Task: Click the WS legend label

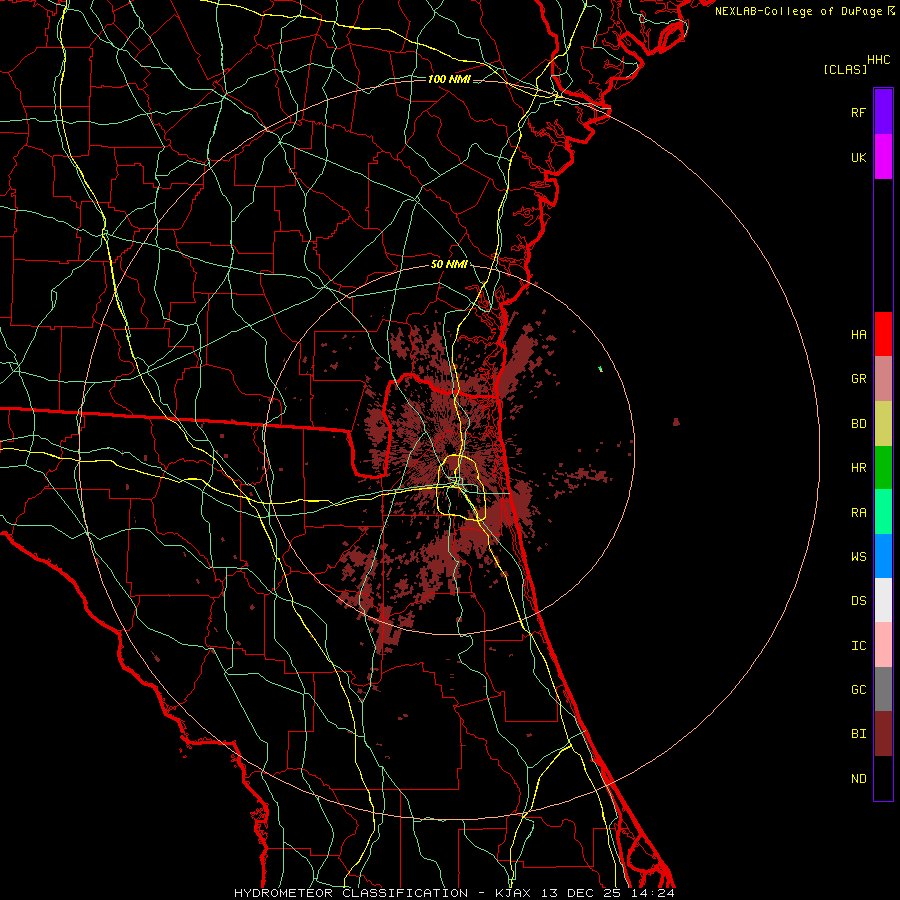Action: pos(858,557)
